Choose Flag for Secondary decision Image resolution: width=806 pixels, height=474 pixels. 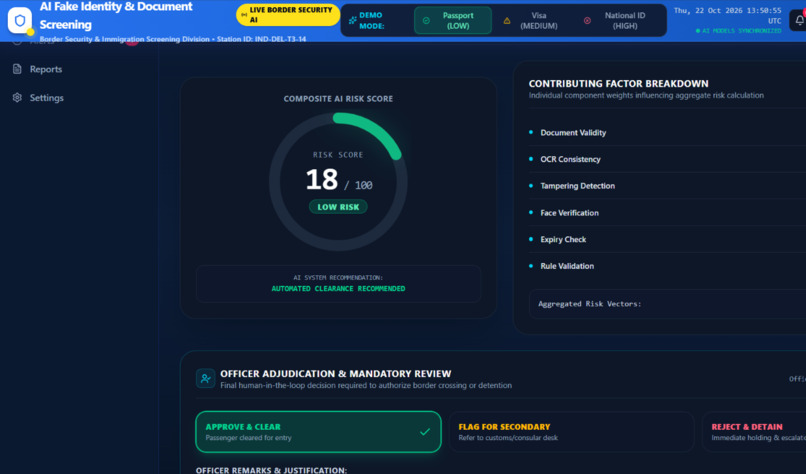coord(571,432)
